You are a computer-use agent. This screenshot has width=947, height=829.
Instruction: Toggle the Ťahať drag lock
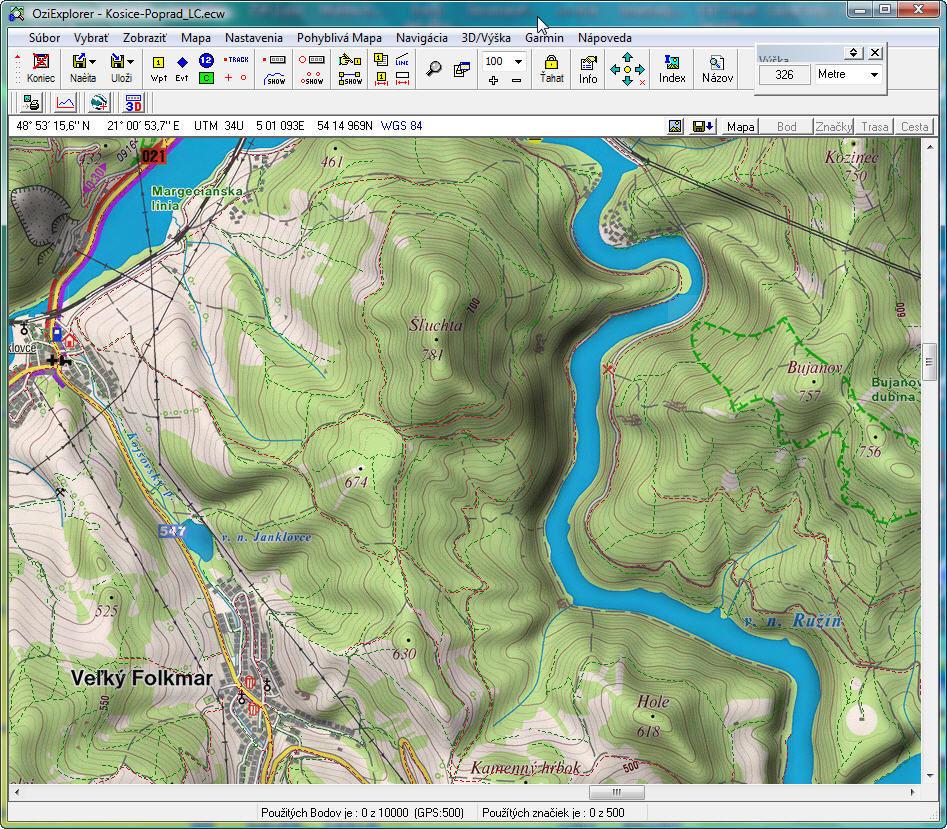click(551, 69)
